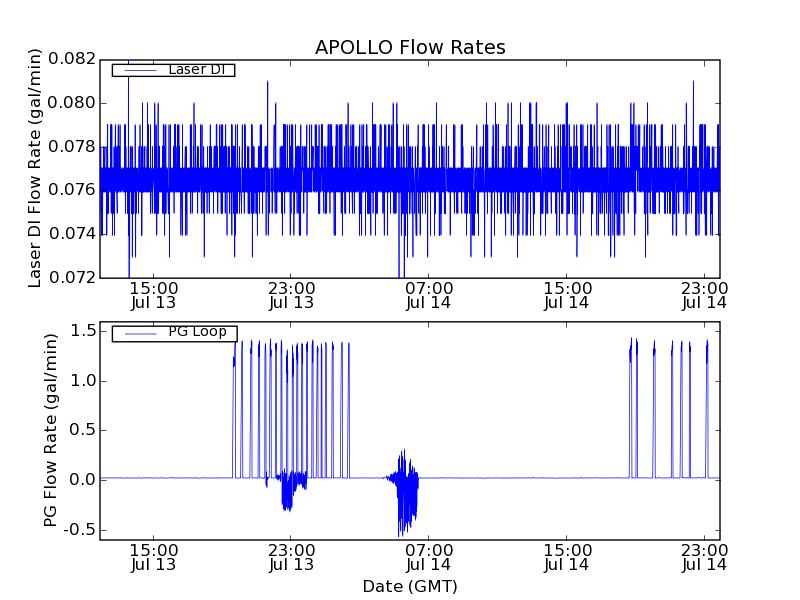Select the 'Laser DI' legend label
The height and width of the screenshot is (600, 800).
click(x=197, y=69)
